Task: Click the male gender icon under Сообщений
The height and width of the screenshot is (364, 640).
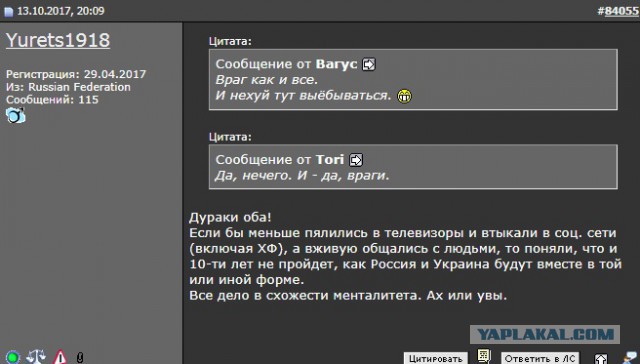Action: (x=16, y=116)
